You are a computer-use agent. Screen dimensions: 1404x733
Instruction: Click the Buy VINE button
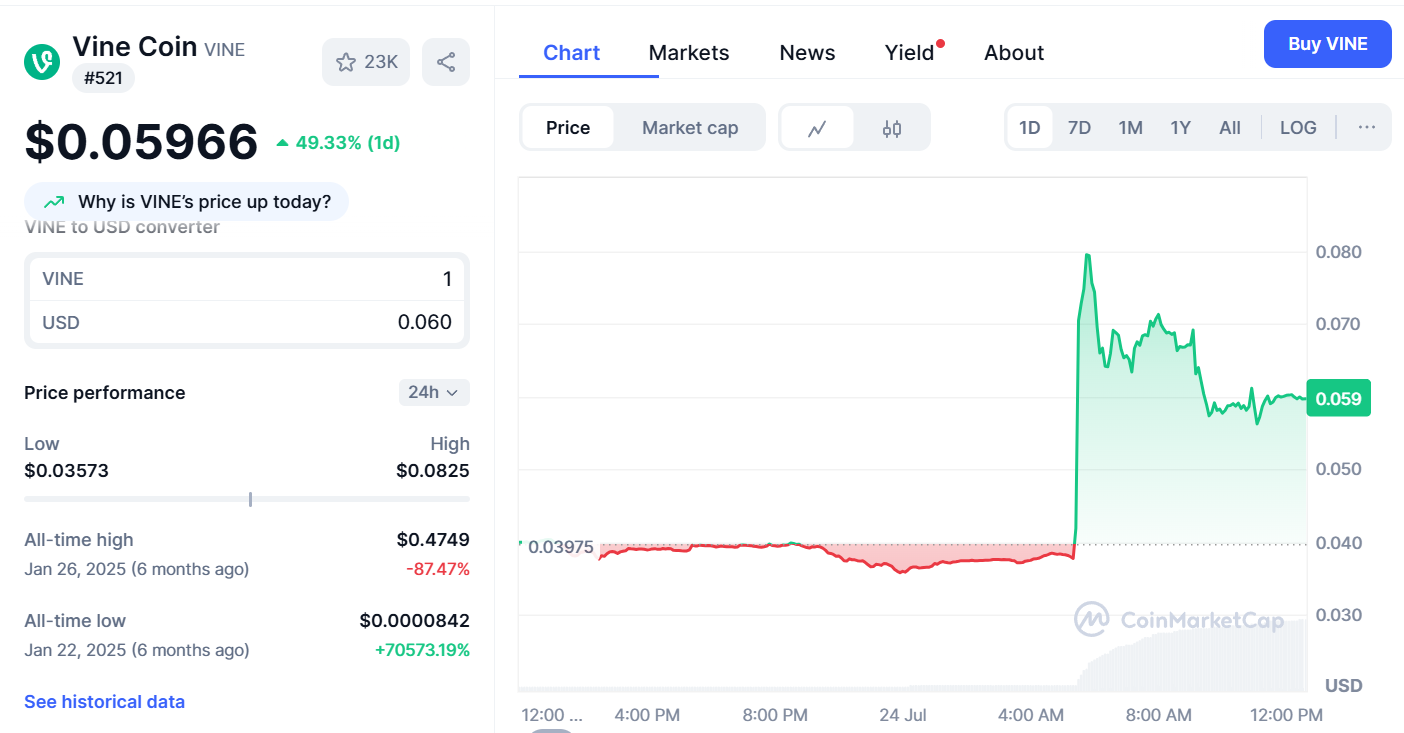point(1327,44)
